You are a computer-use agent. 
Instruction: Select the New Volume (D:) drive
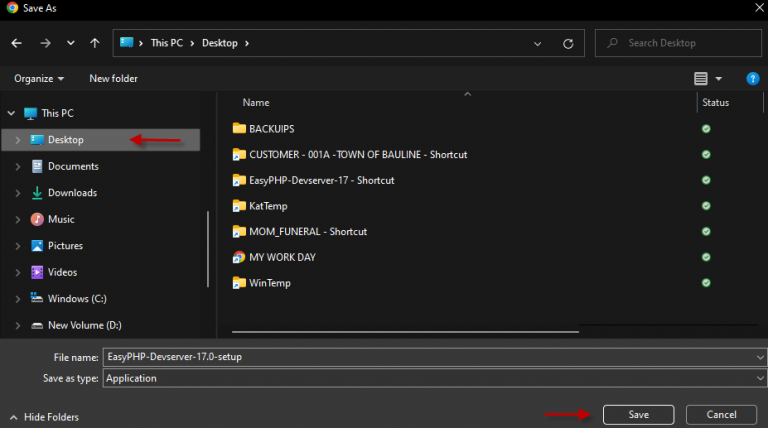pos(84,325)
